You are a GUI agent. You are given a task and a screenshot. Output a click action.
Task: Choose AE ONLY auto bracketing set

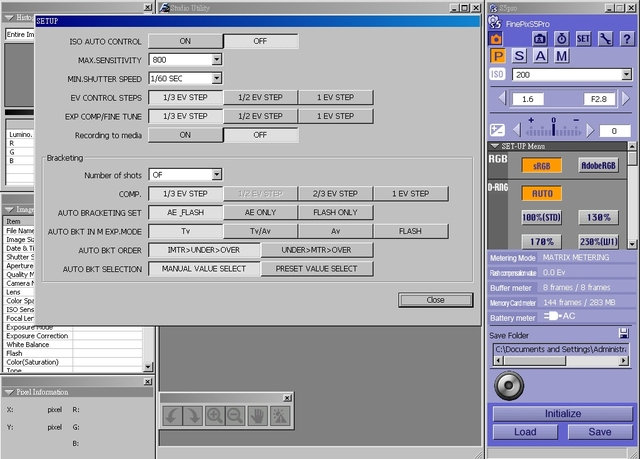click(260, 213)
